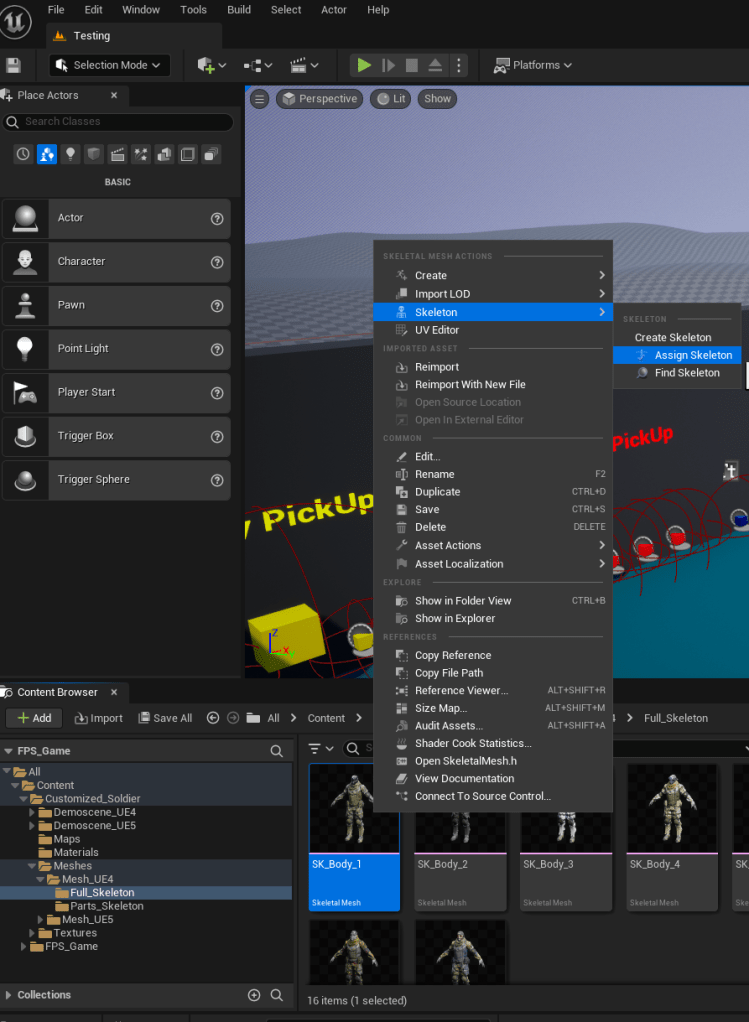Click the Save icon in toolbar

(x=13, y=65)
